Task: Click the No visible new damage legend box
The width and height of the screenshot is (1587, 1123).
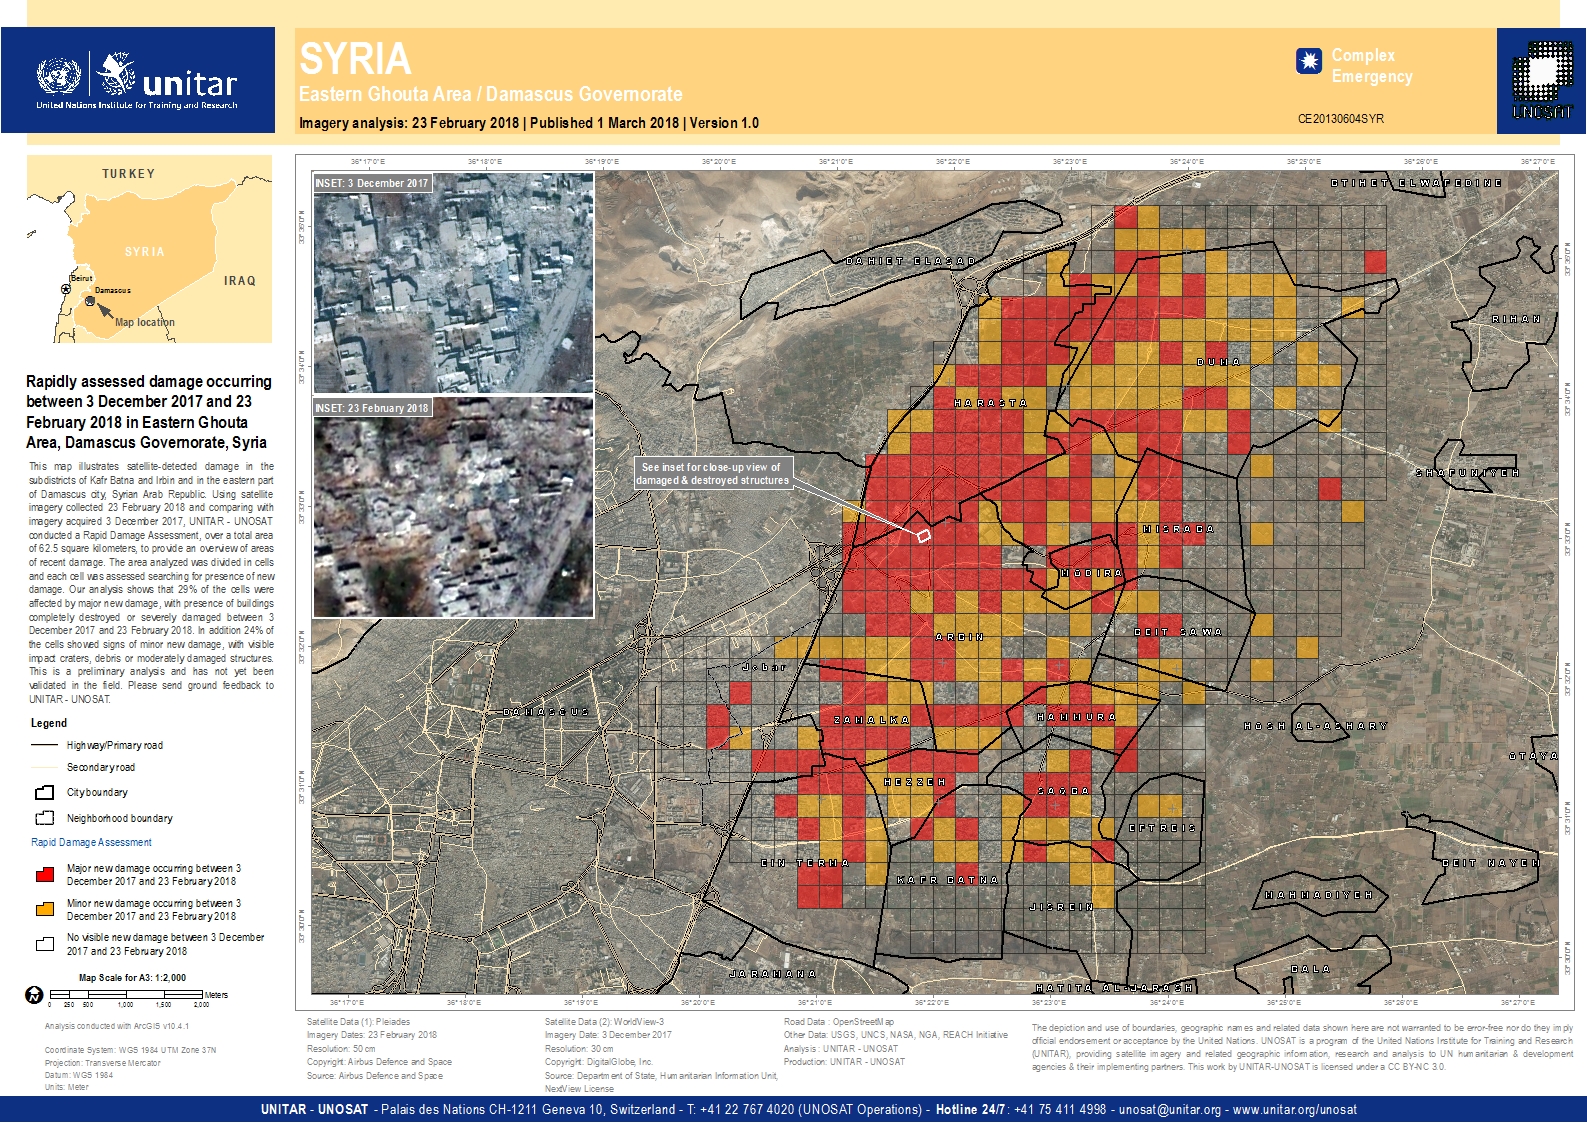Action: [x=45, y=944]
